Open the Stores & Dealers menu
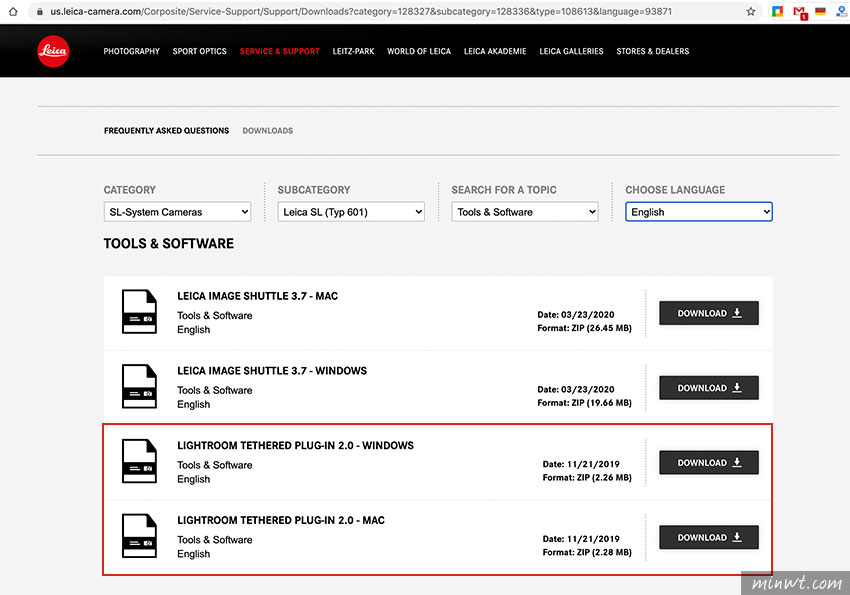This screenshot has width=850, height=595. point(653,51)
